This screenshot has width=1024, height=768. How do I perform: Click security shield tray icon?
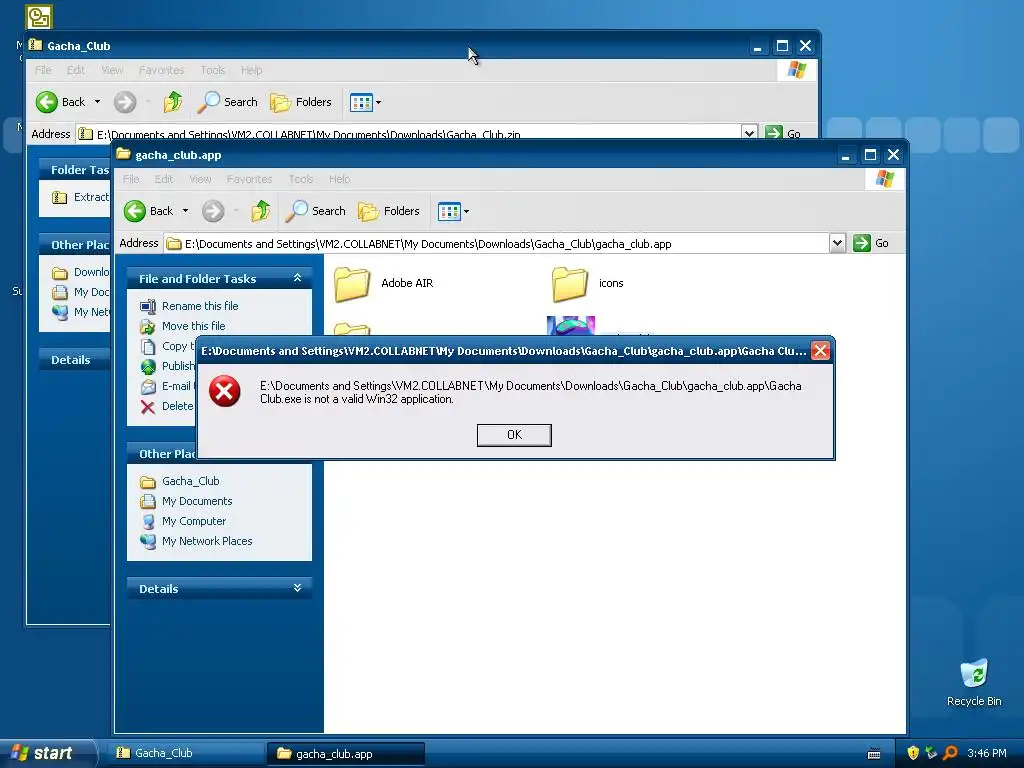[x=913, y=753]
